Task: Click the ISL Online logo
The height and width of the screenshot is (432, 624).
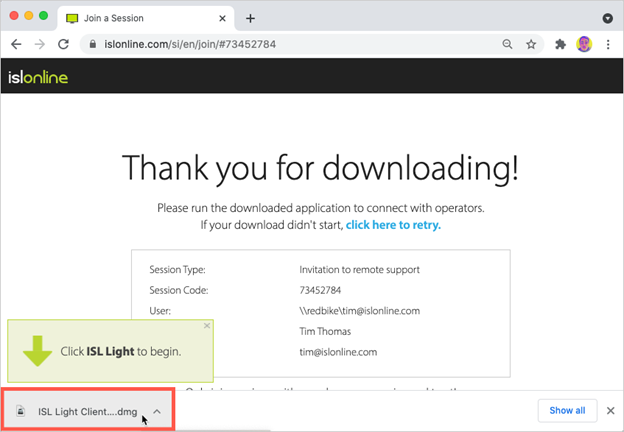Action: coord(39,78)
